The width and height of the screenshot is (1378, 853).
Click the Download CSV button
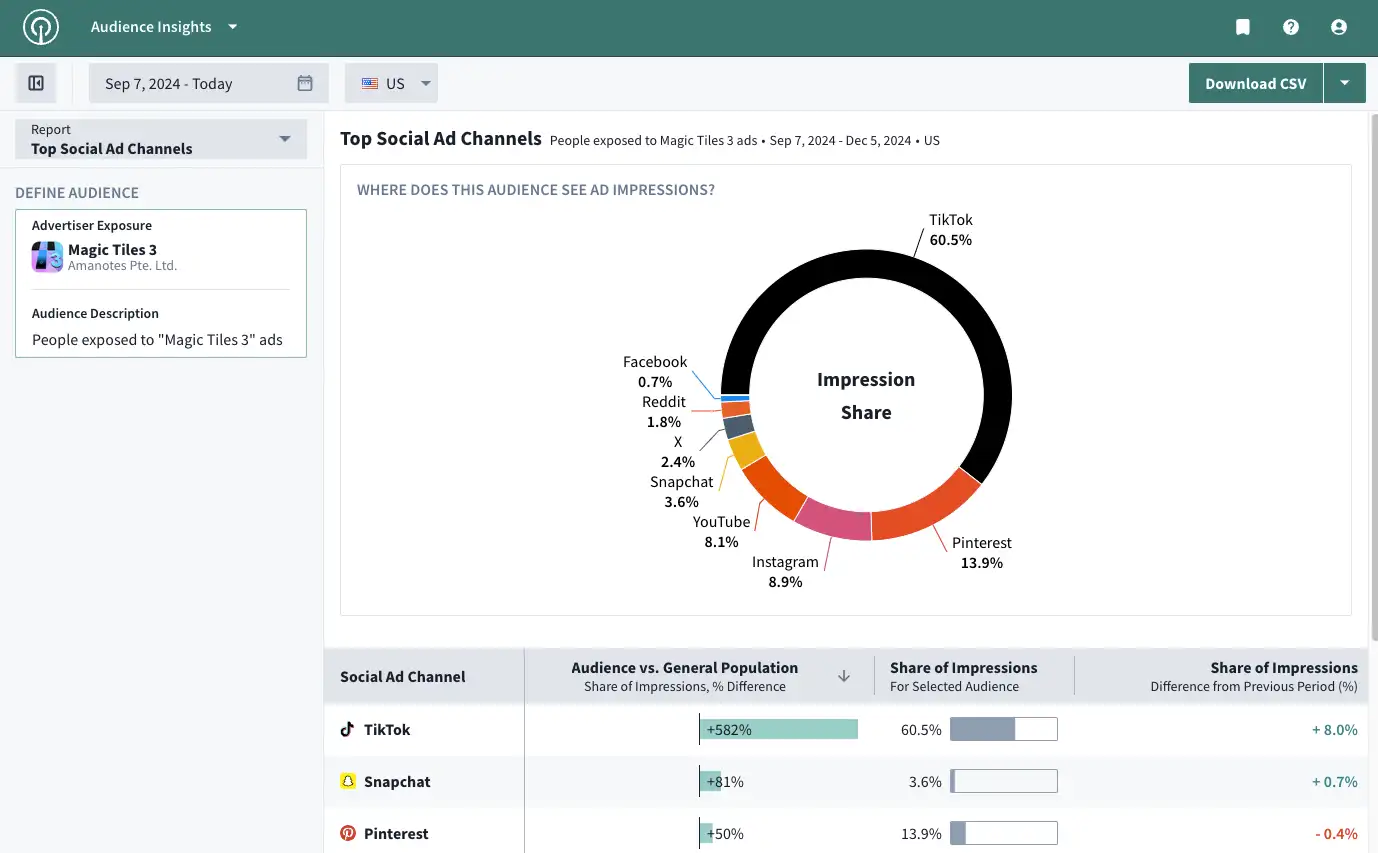pyautogui.click(x=1256, y=83)
